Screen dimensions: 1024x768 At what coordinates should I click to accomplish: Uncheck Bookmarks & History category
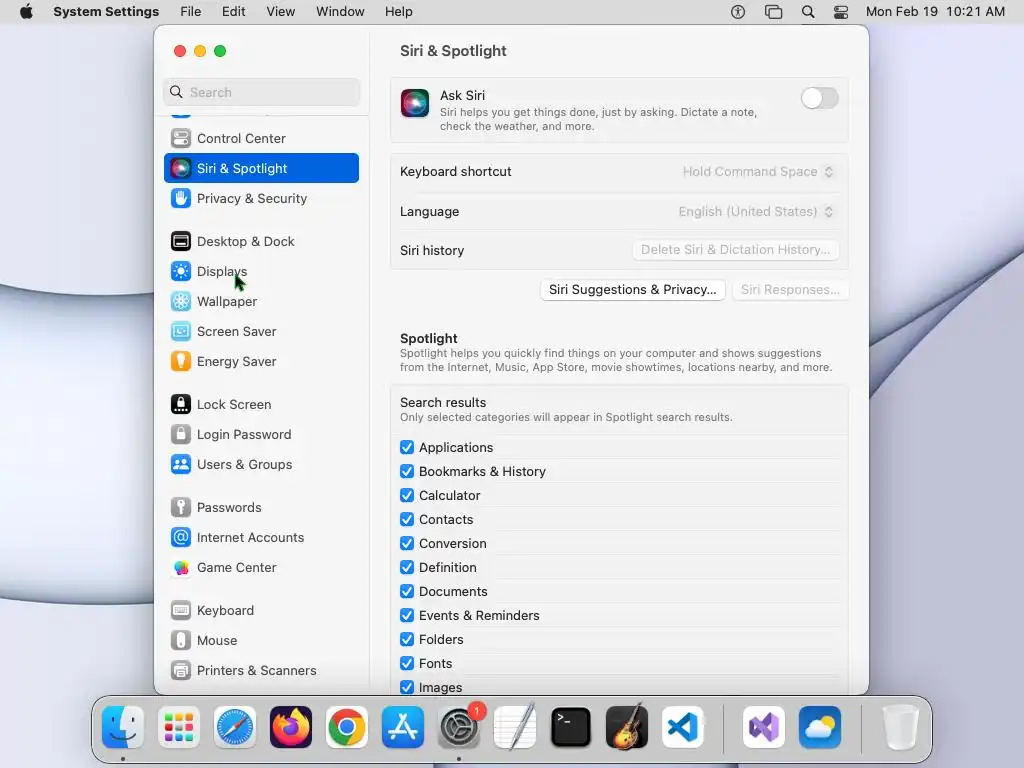[x=407, y=472]
